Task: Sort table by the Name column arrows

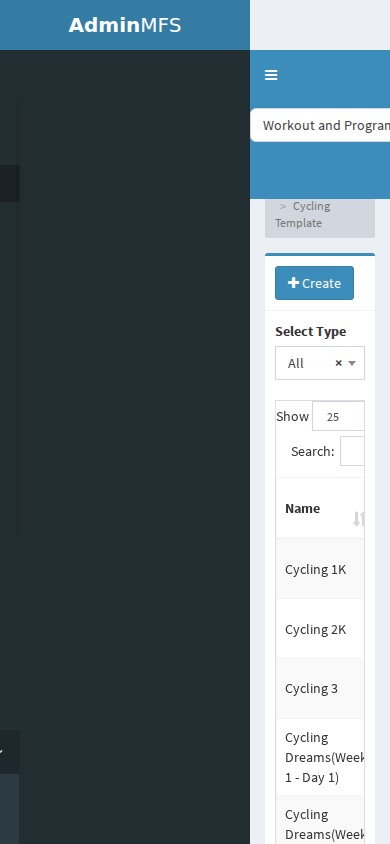Action: point(358,519)
